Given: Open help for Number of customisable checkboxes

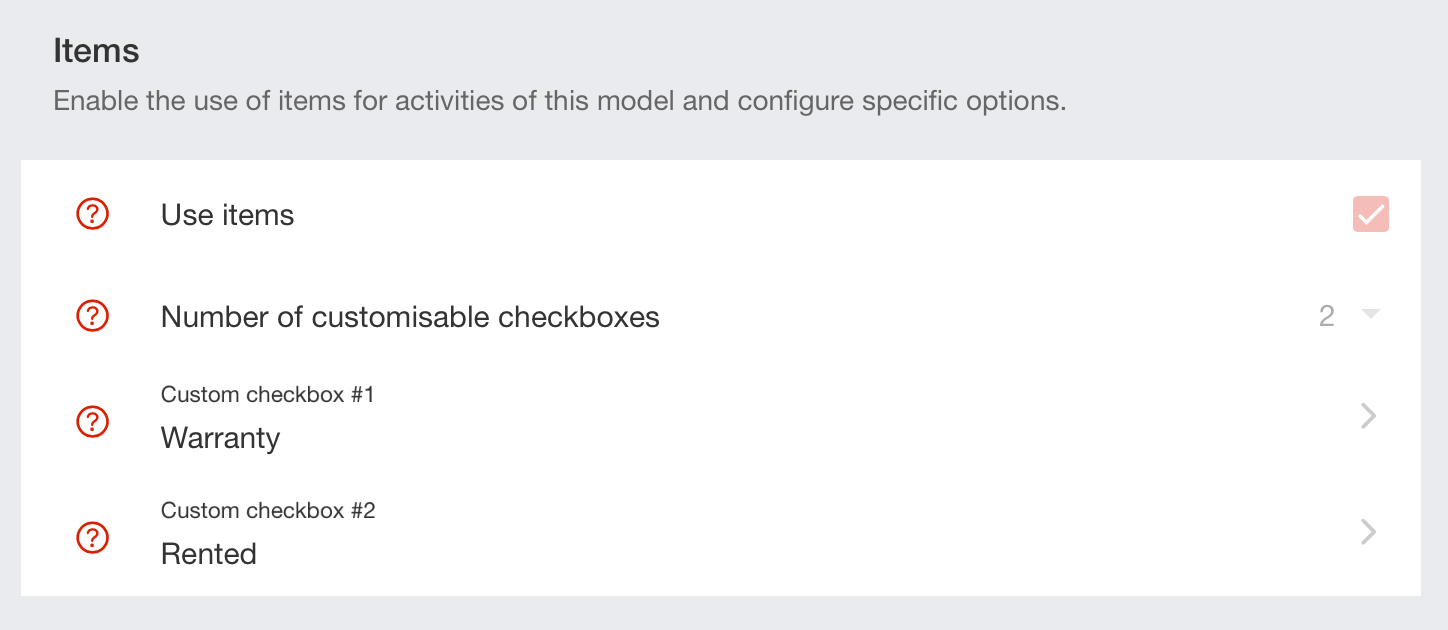Looking at the screenshot, I should (x=93, y=317).
